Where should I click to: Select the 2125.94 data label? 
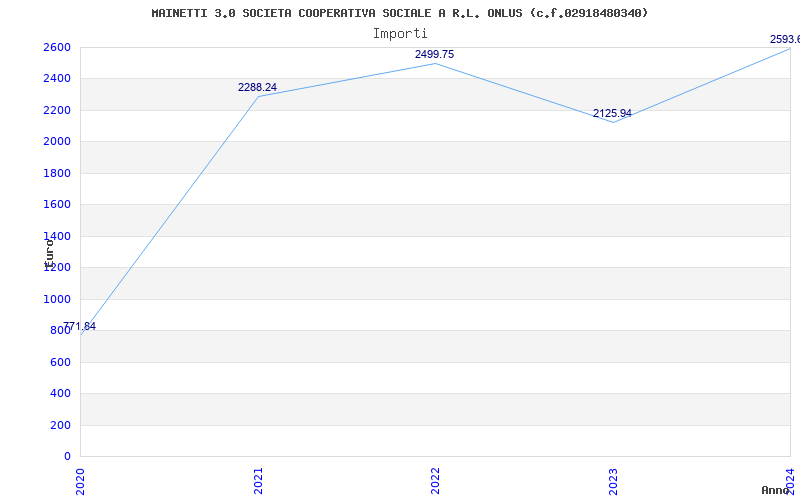pyautogui.click(x=612, y=113)
